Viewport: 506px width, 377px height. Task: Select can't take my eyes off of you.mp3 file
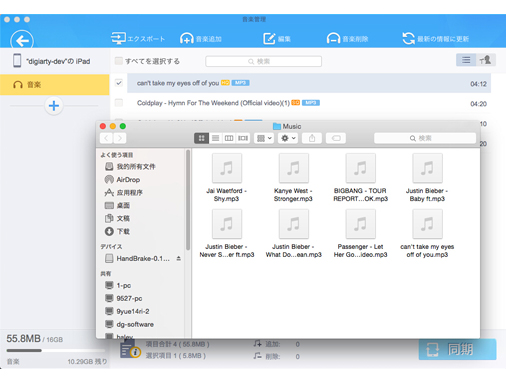[427, 234]
